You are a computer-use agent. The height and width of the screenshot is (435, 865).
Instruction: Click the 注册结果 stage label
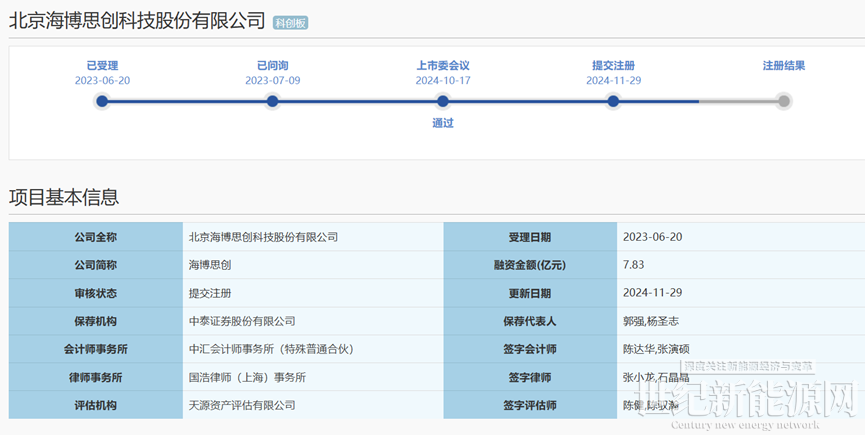coord(784,66)
